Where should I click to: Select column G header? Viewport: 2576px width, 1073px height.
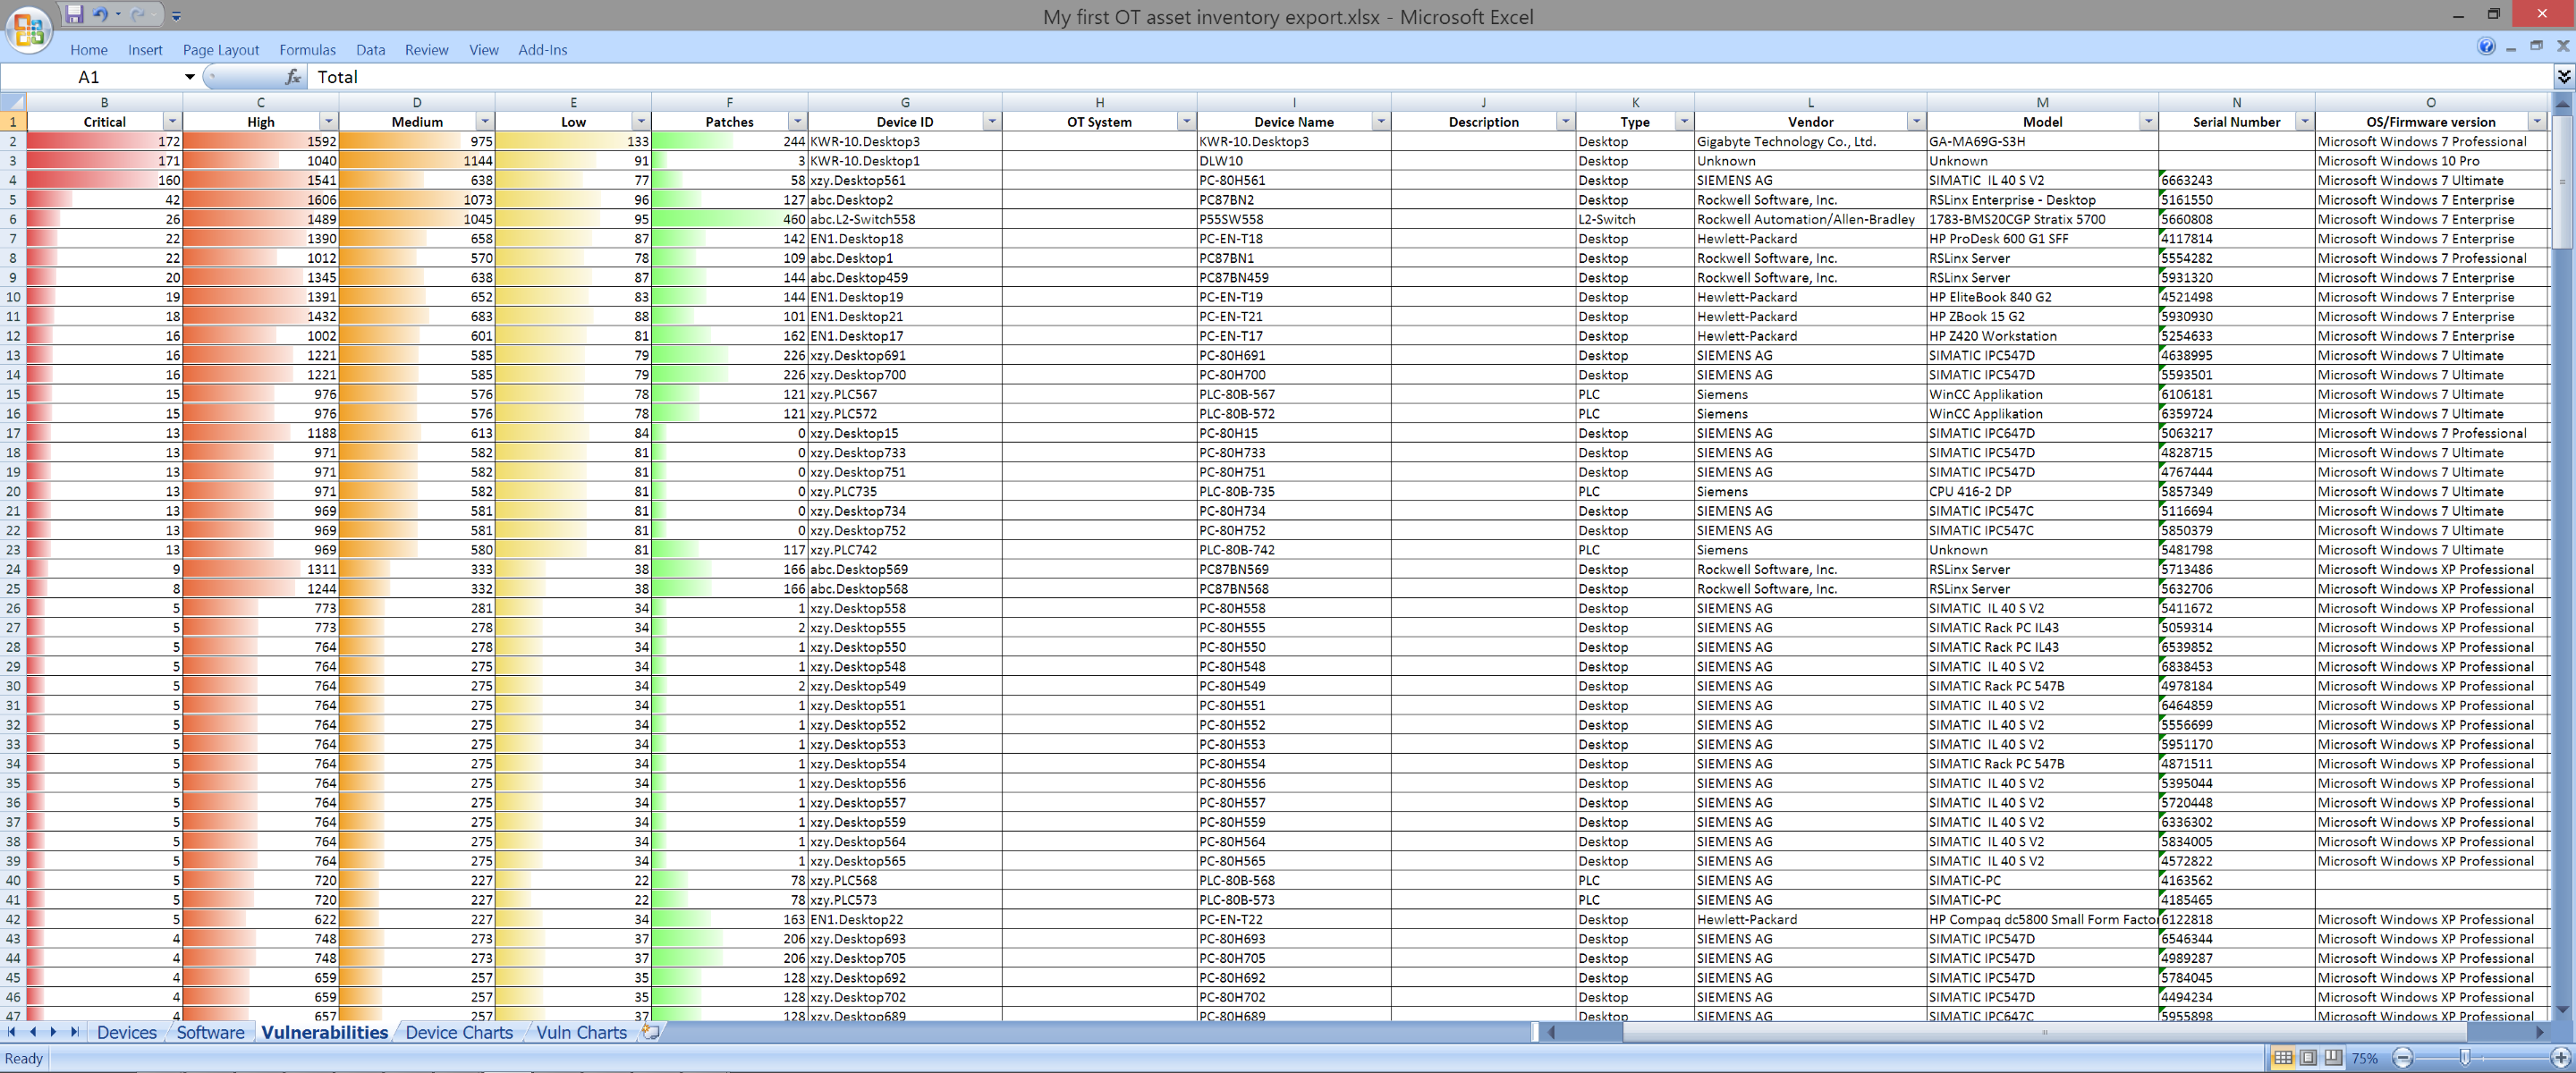point(905,102)
